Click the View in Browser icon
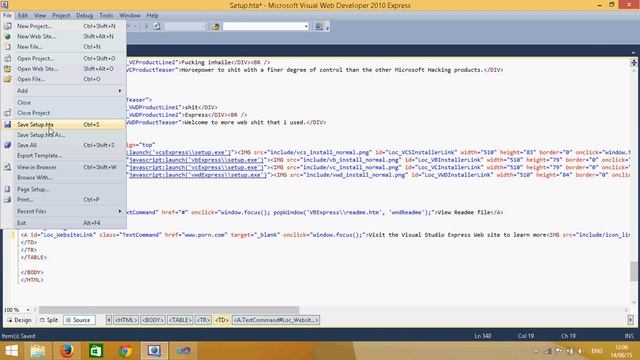 pyautogui.click(x=7, y=167)
